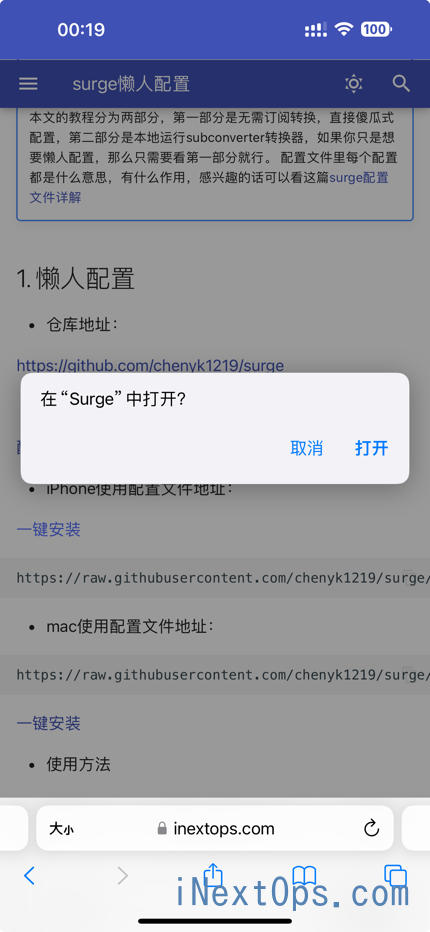430x932 pixels.
Task: Tap the first 一键安装 link for iPhone
Action: [49, 530]
